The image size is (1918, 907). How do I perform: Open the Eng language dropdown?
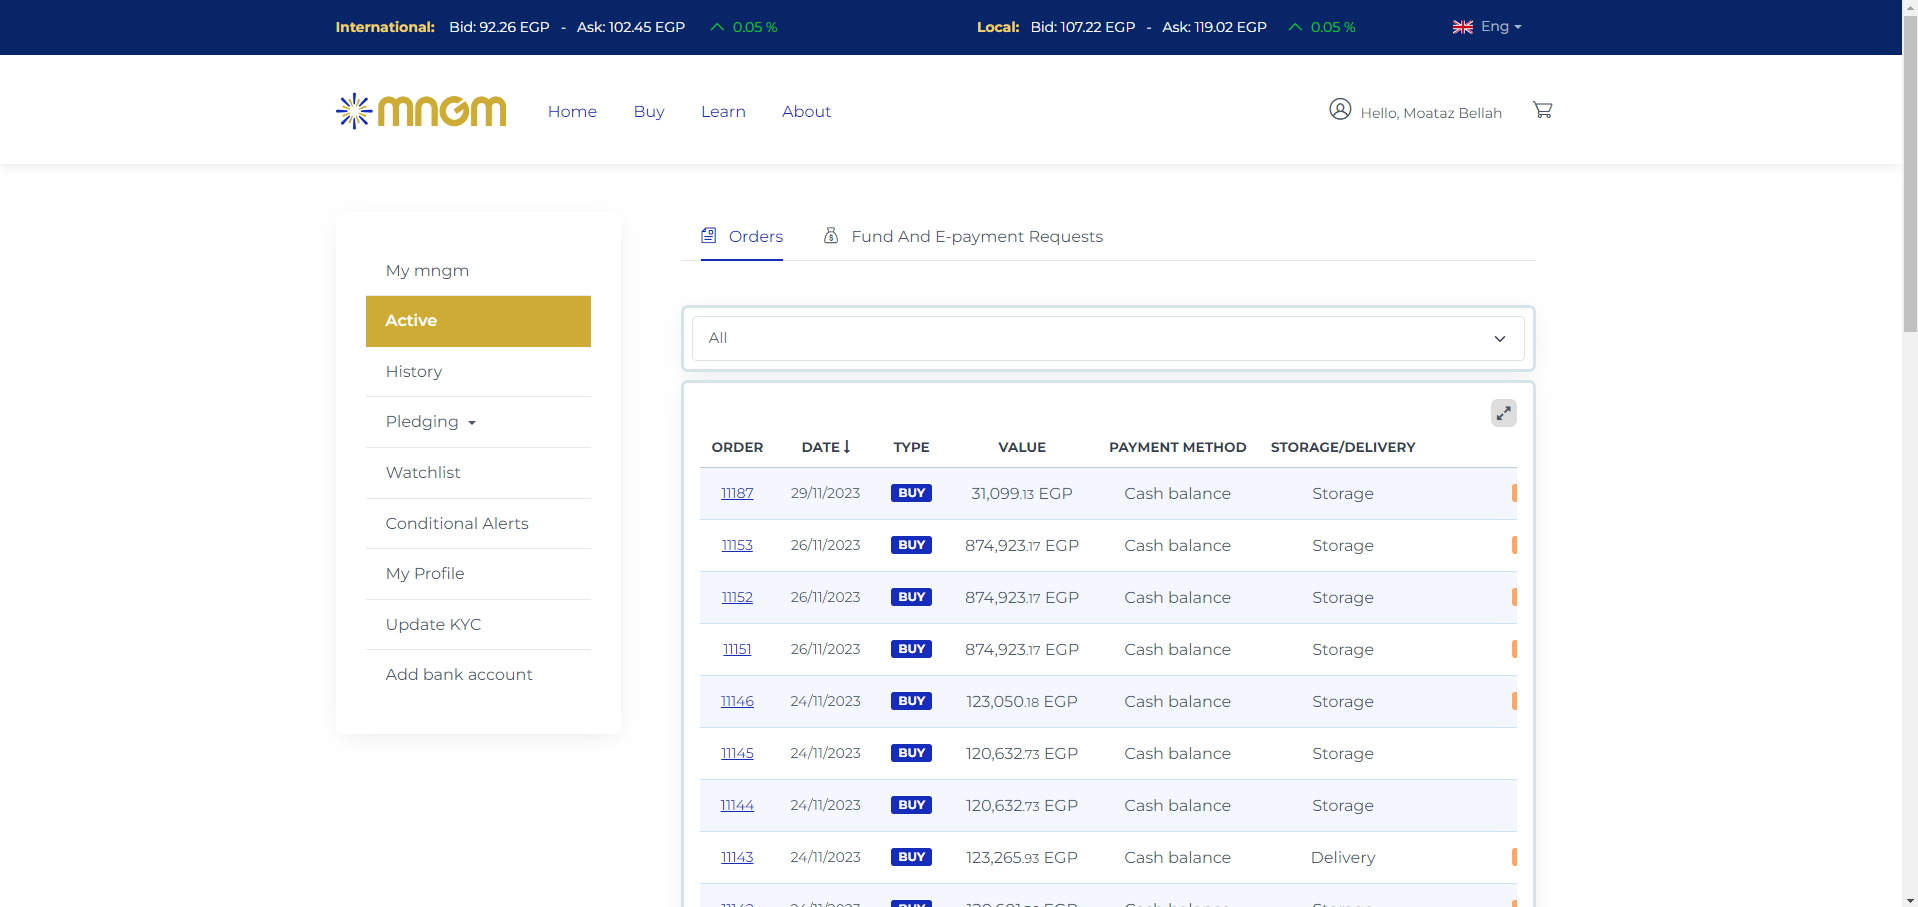pos(1500,27)
